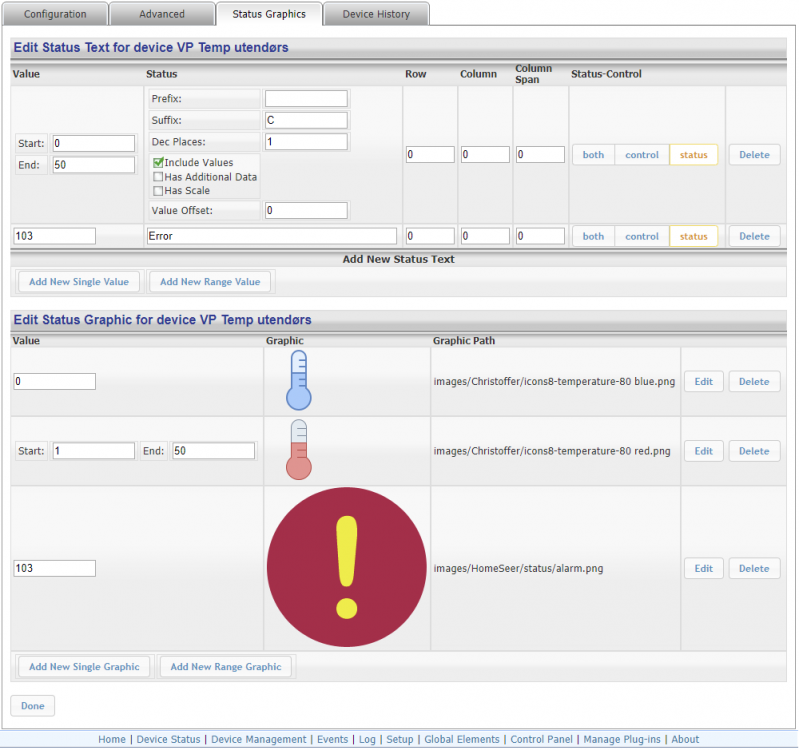Select 'both' for the range value row

pyautogui.click(x=593, y=155)
